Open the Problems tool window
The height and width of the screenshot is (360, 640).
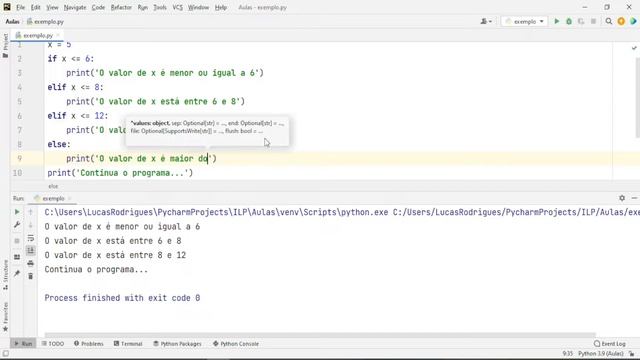89,344
